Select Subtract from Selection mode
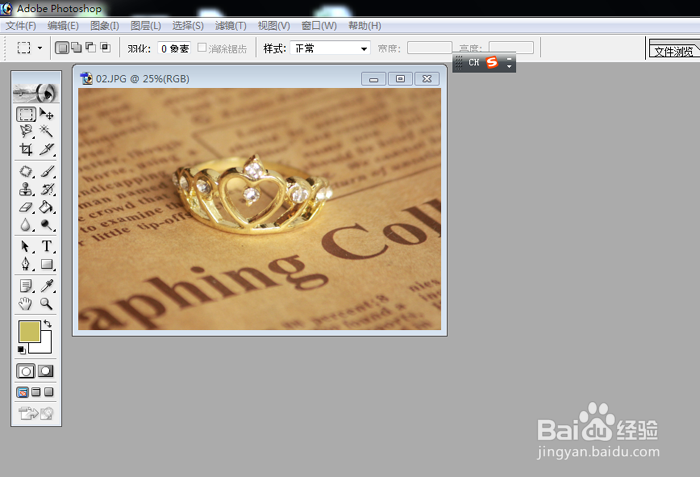 tap(91, 47)
